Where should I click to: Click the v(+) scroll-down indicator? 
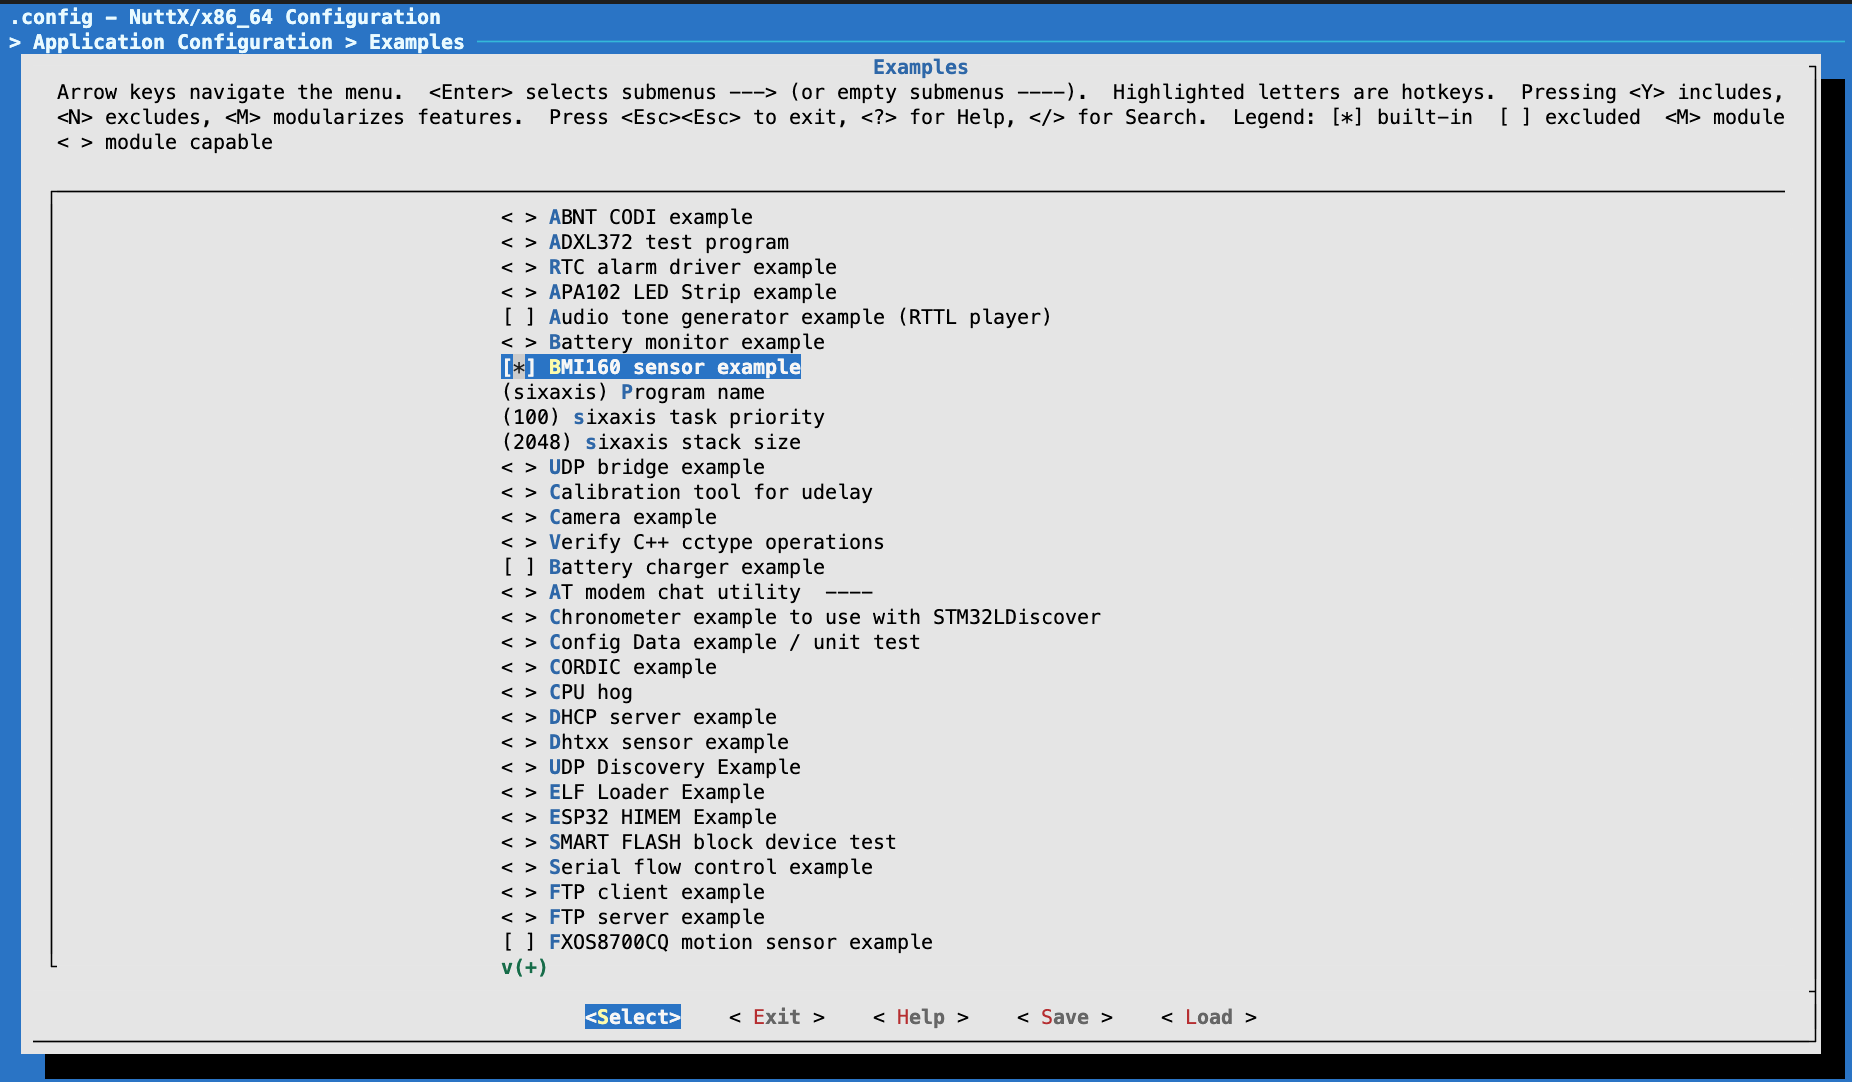524,967
